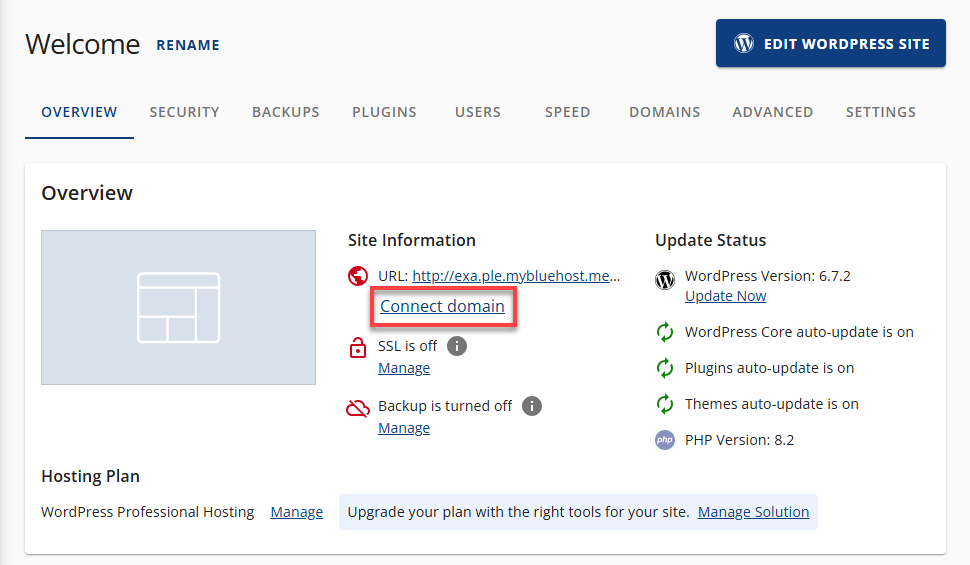This screenshot has height=565, width=970.
Task: Click 'WordPress Core auto-update is on' text
Action: 799,332
